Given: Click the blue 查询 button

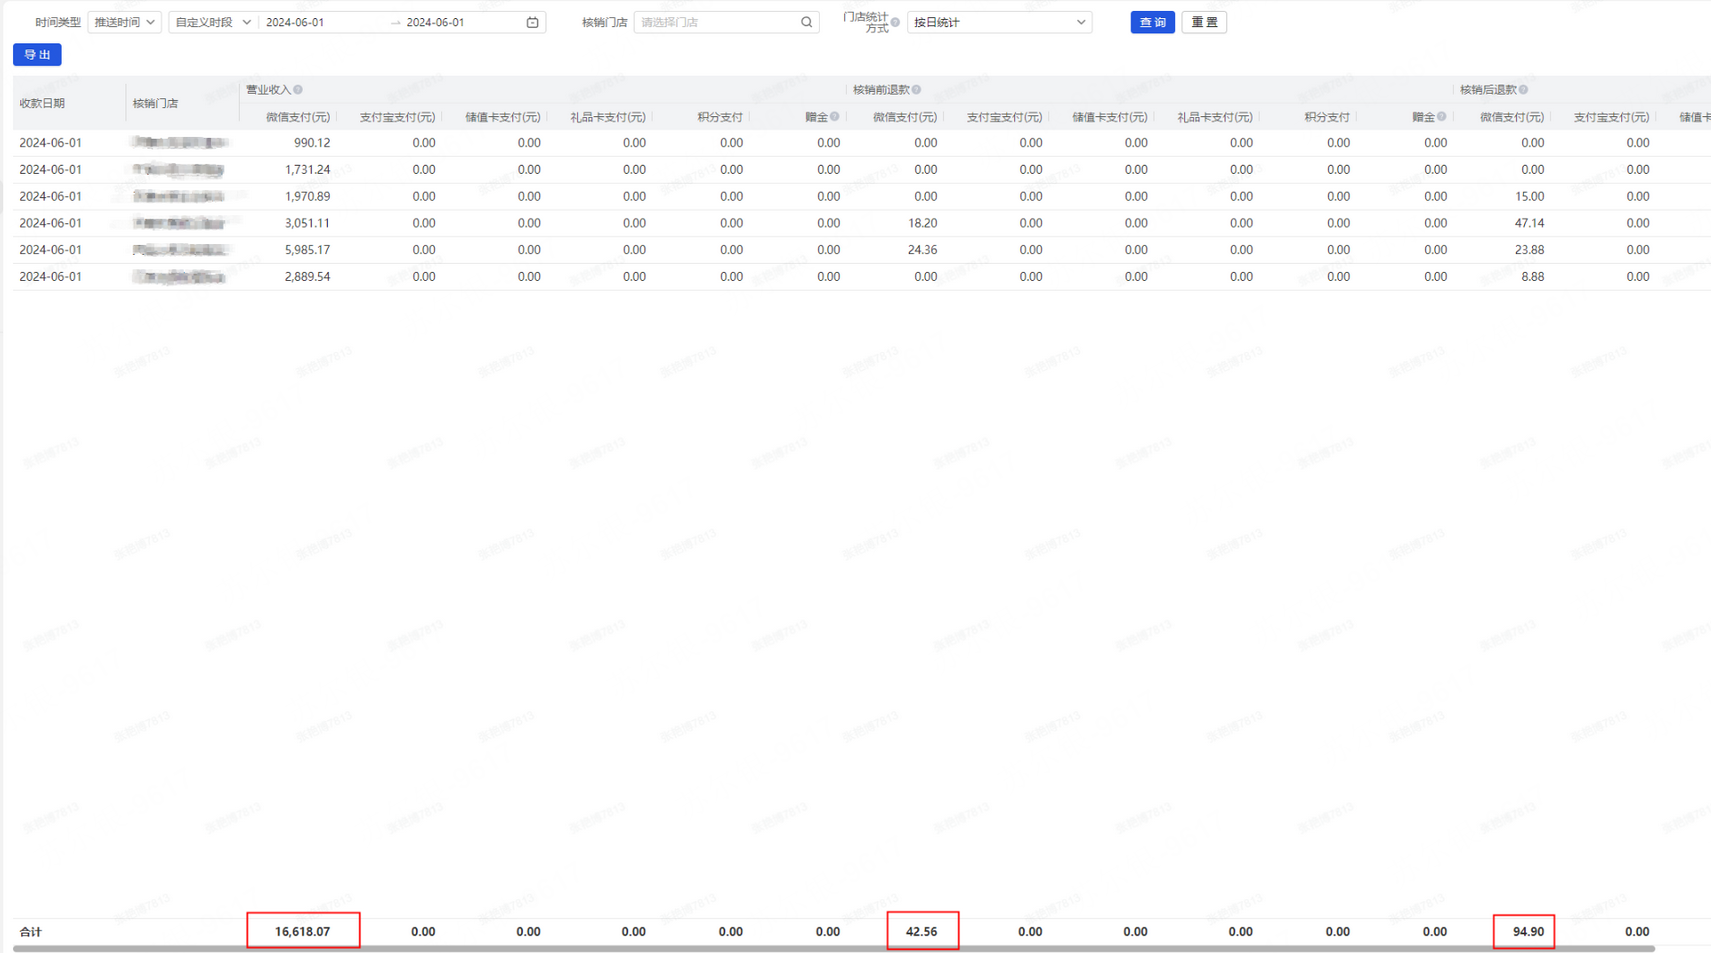Looking at the screenshot, I should [1152, 22].
